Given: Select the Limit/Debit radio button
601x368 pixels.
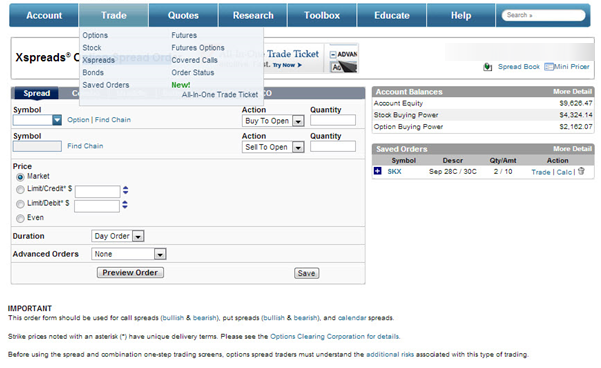Looking at the screenshot, I should tap(20, 204).
